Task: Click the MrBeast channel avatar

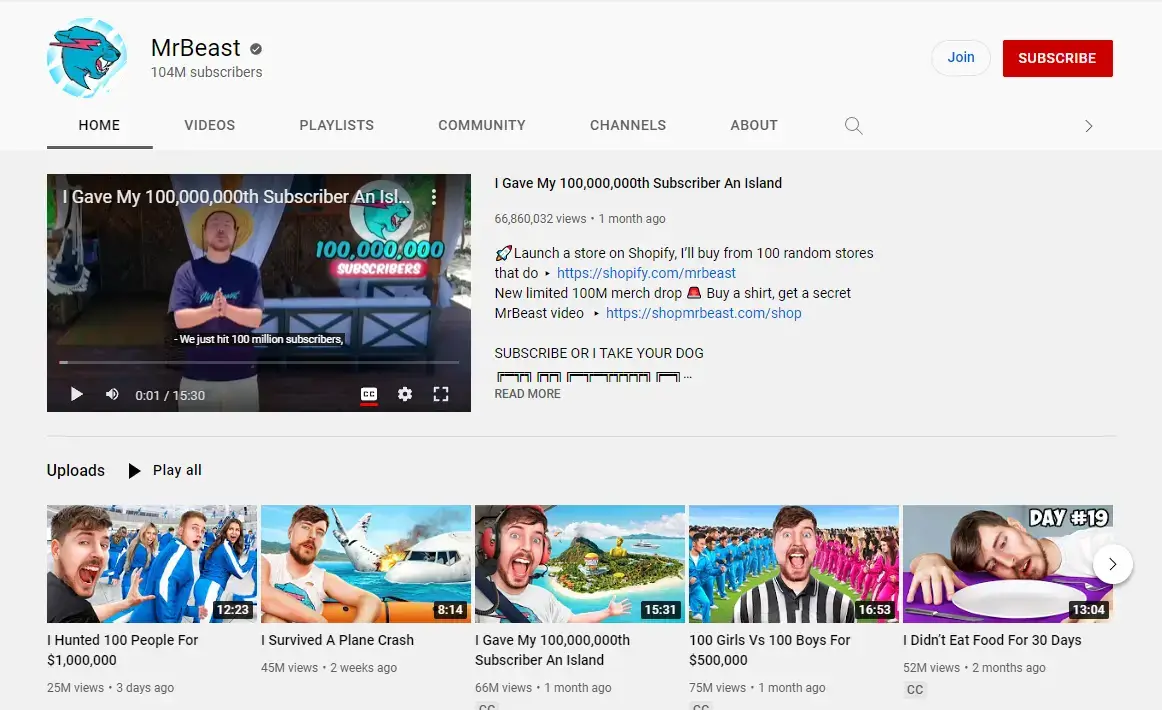Action: pos(87,58)
